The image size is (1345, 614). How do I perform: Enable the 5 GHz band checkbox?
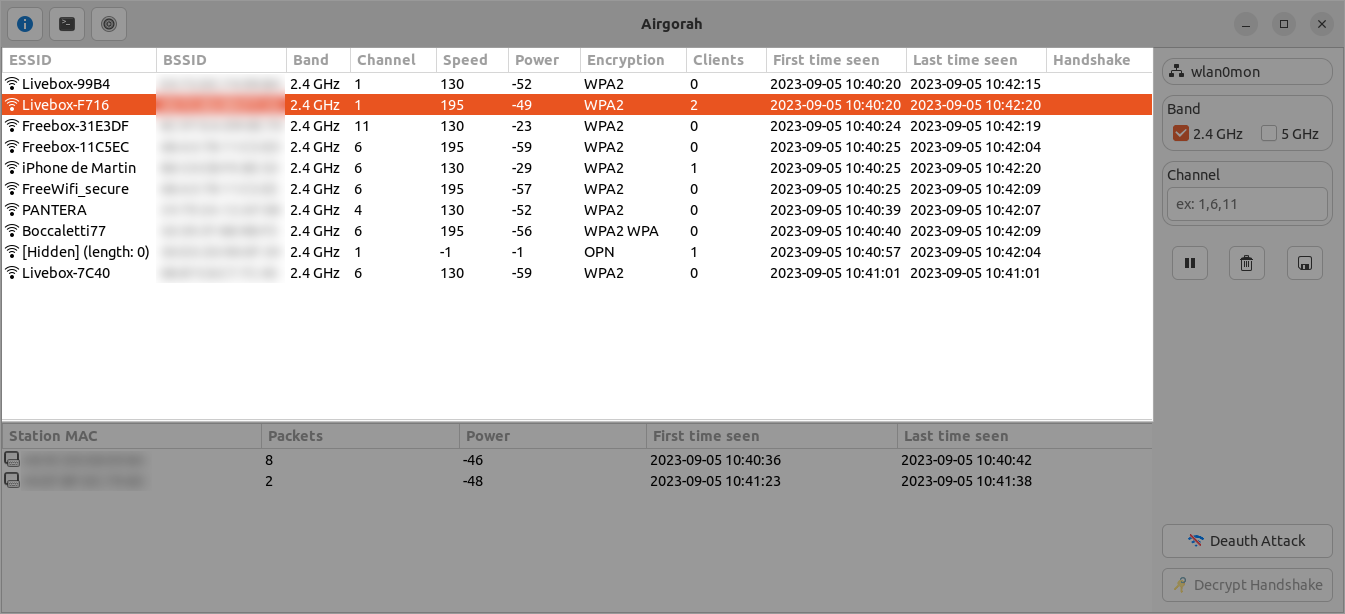click(x=1270, y=133)
